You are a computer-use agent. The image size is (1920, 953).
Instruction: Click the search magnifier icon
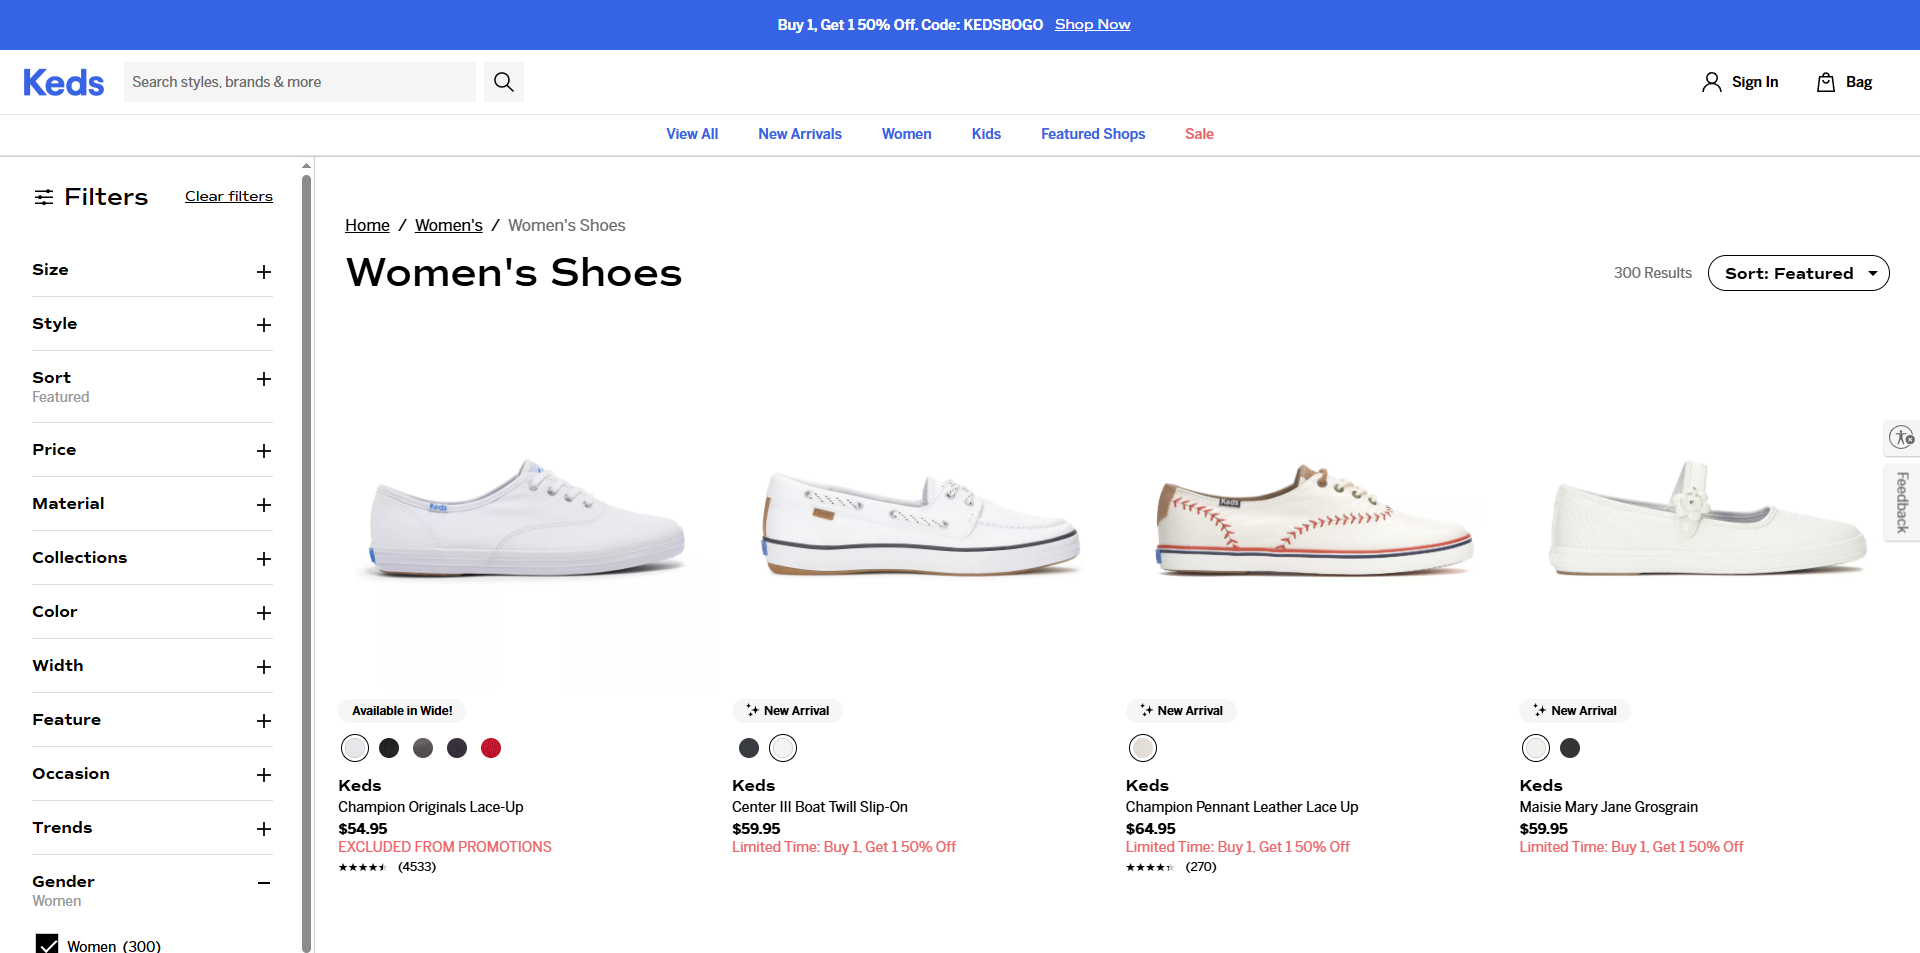click(503, 81)
